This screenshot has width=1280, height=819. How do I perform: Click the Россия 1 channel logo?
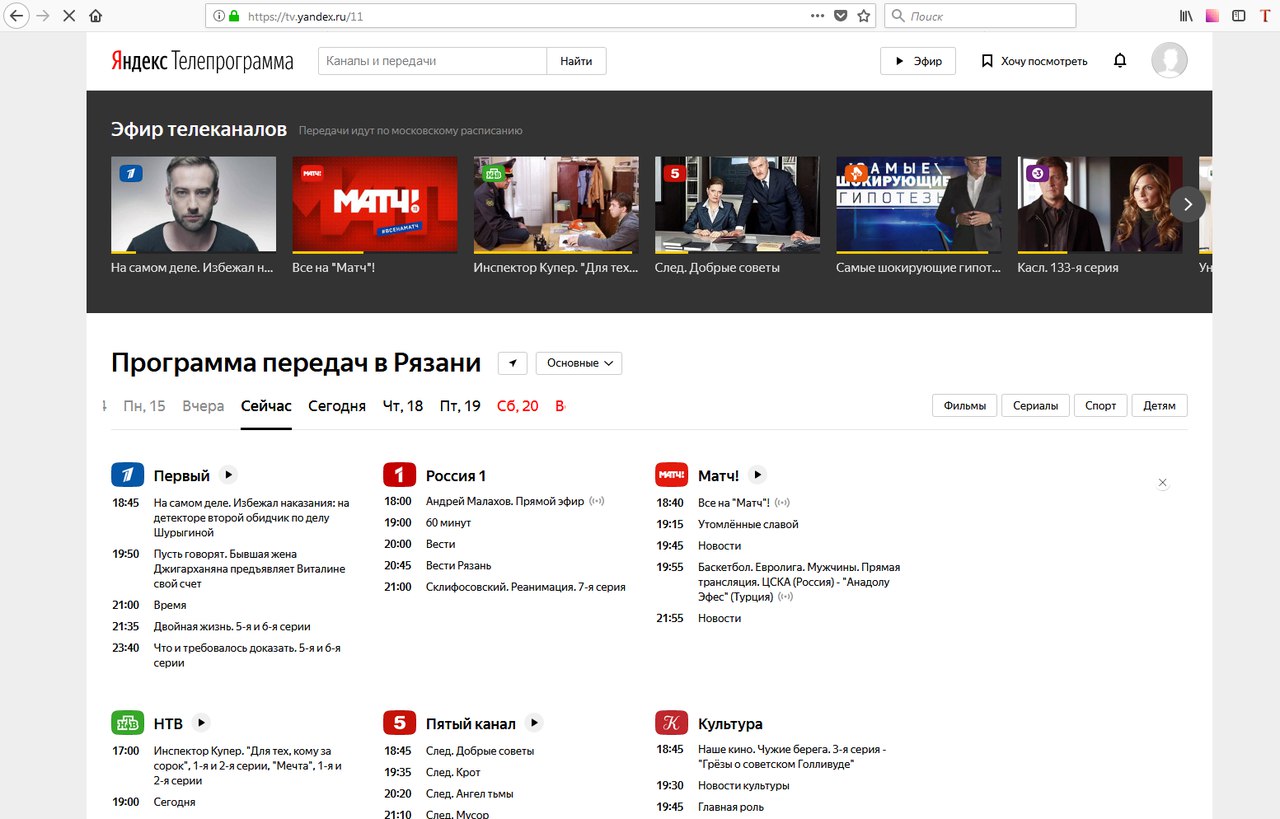[400, 475]
